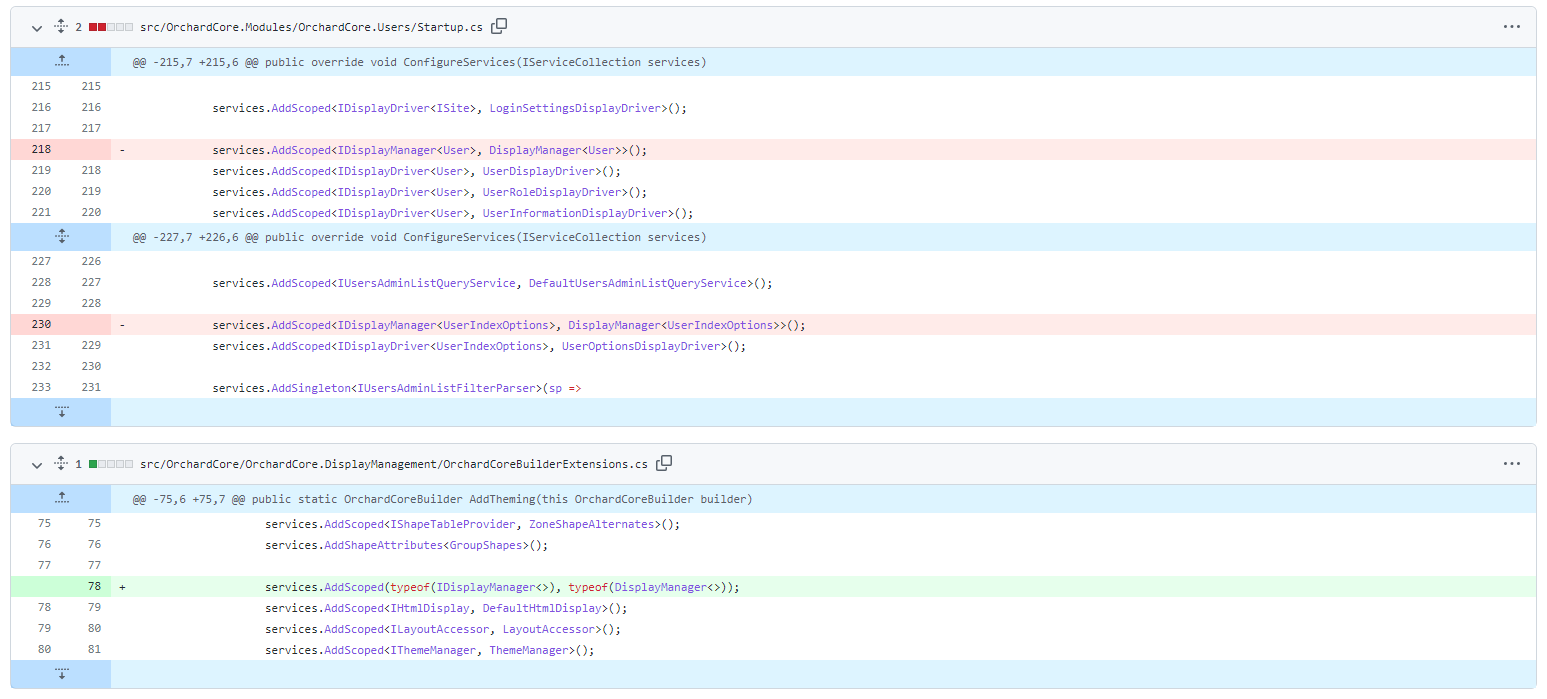The width and height of the screenshot is (1547, 699).
Task: Click the ThemeManager code line
Action: click(430, 650)
